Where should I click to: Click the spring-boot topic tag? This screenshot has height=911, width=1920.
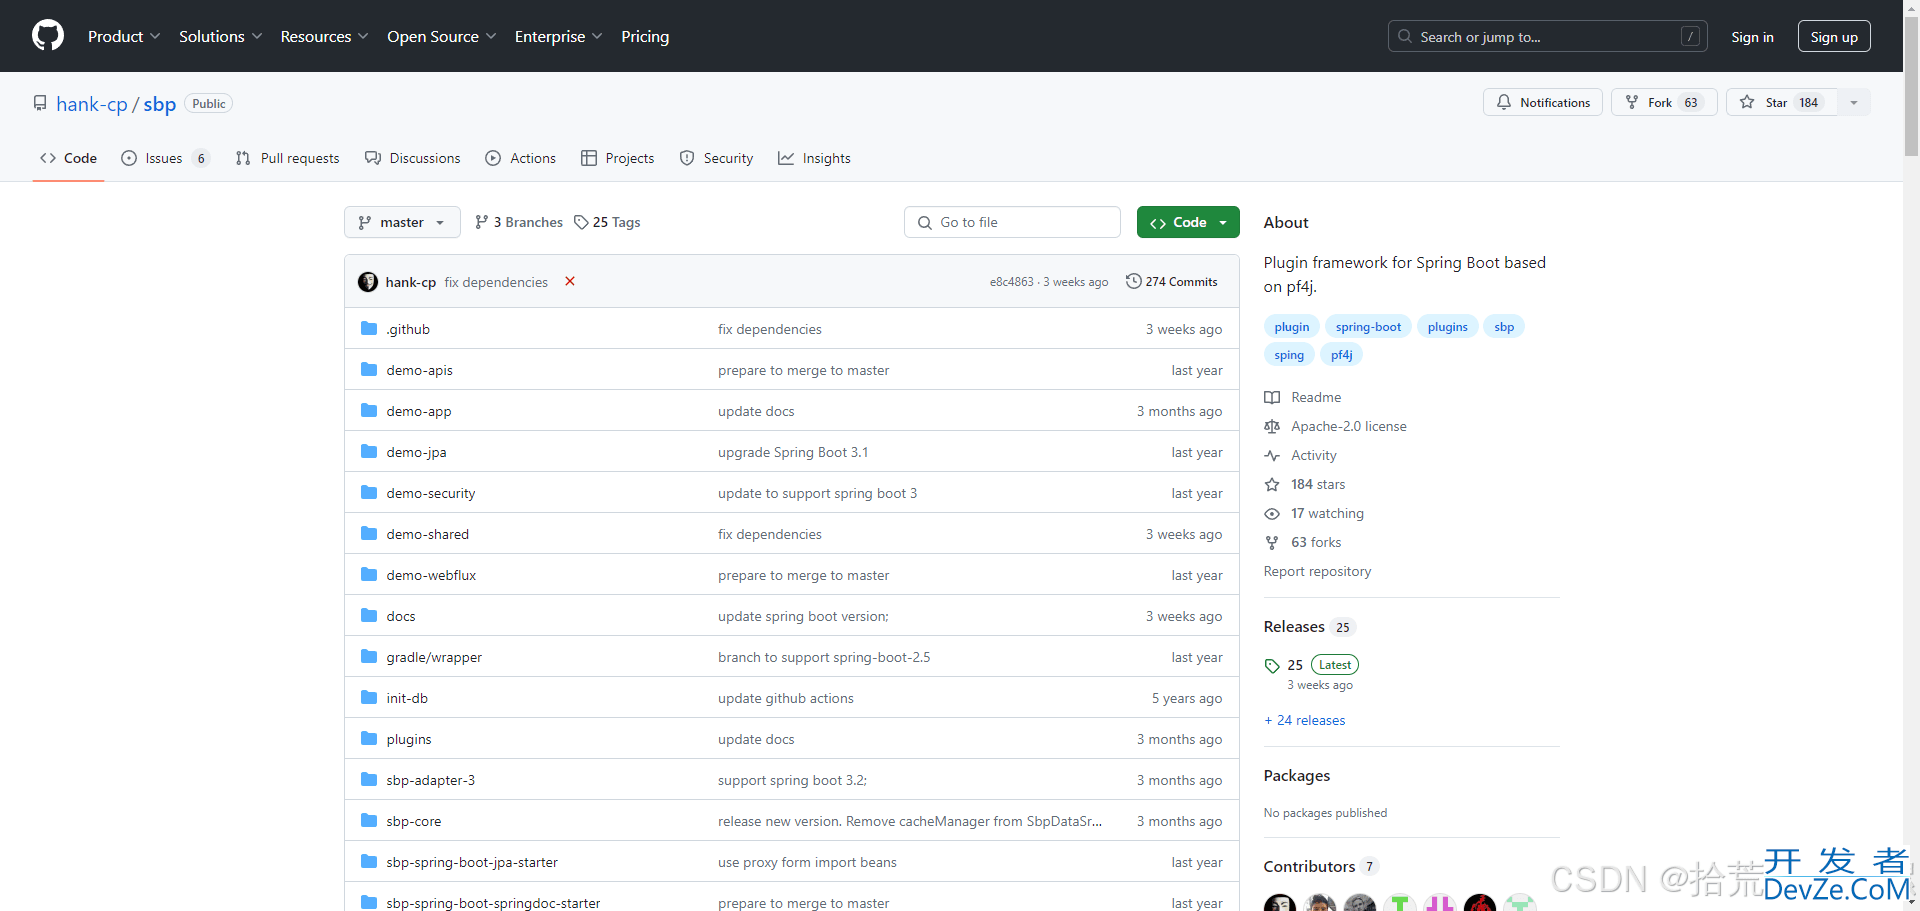coord(1368,327)
